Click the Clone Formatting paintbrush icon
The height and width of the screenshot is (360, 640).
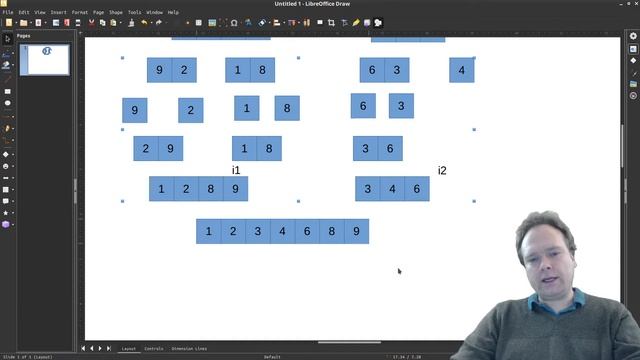[x=131, y=23]
